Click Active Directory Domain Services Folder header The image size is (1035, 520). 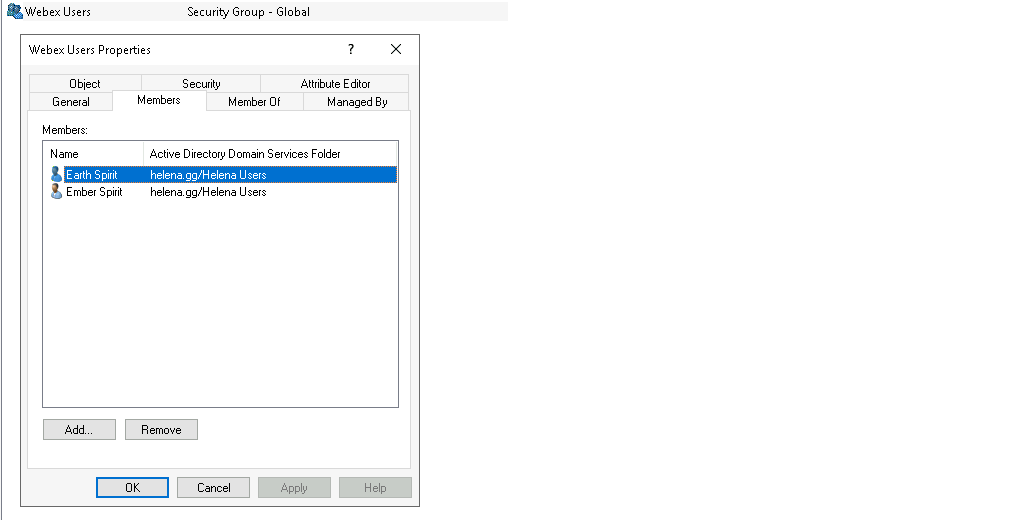pos(245,154)
